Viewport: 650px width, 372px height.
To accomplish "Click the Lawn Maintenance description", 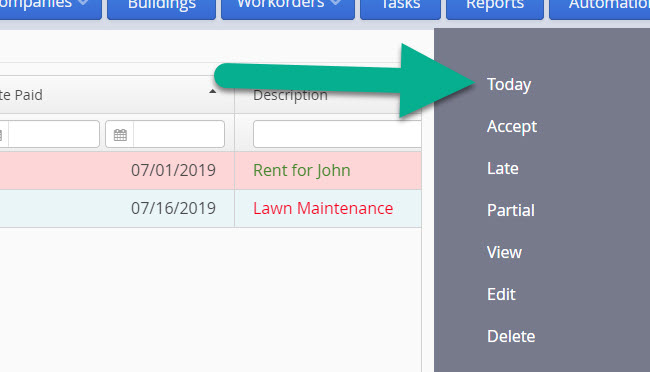I will point(323,208).
